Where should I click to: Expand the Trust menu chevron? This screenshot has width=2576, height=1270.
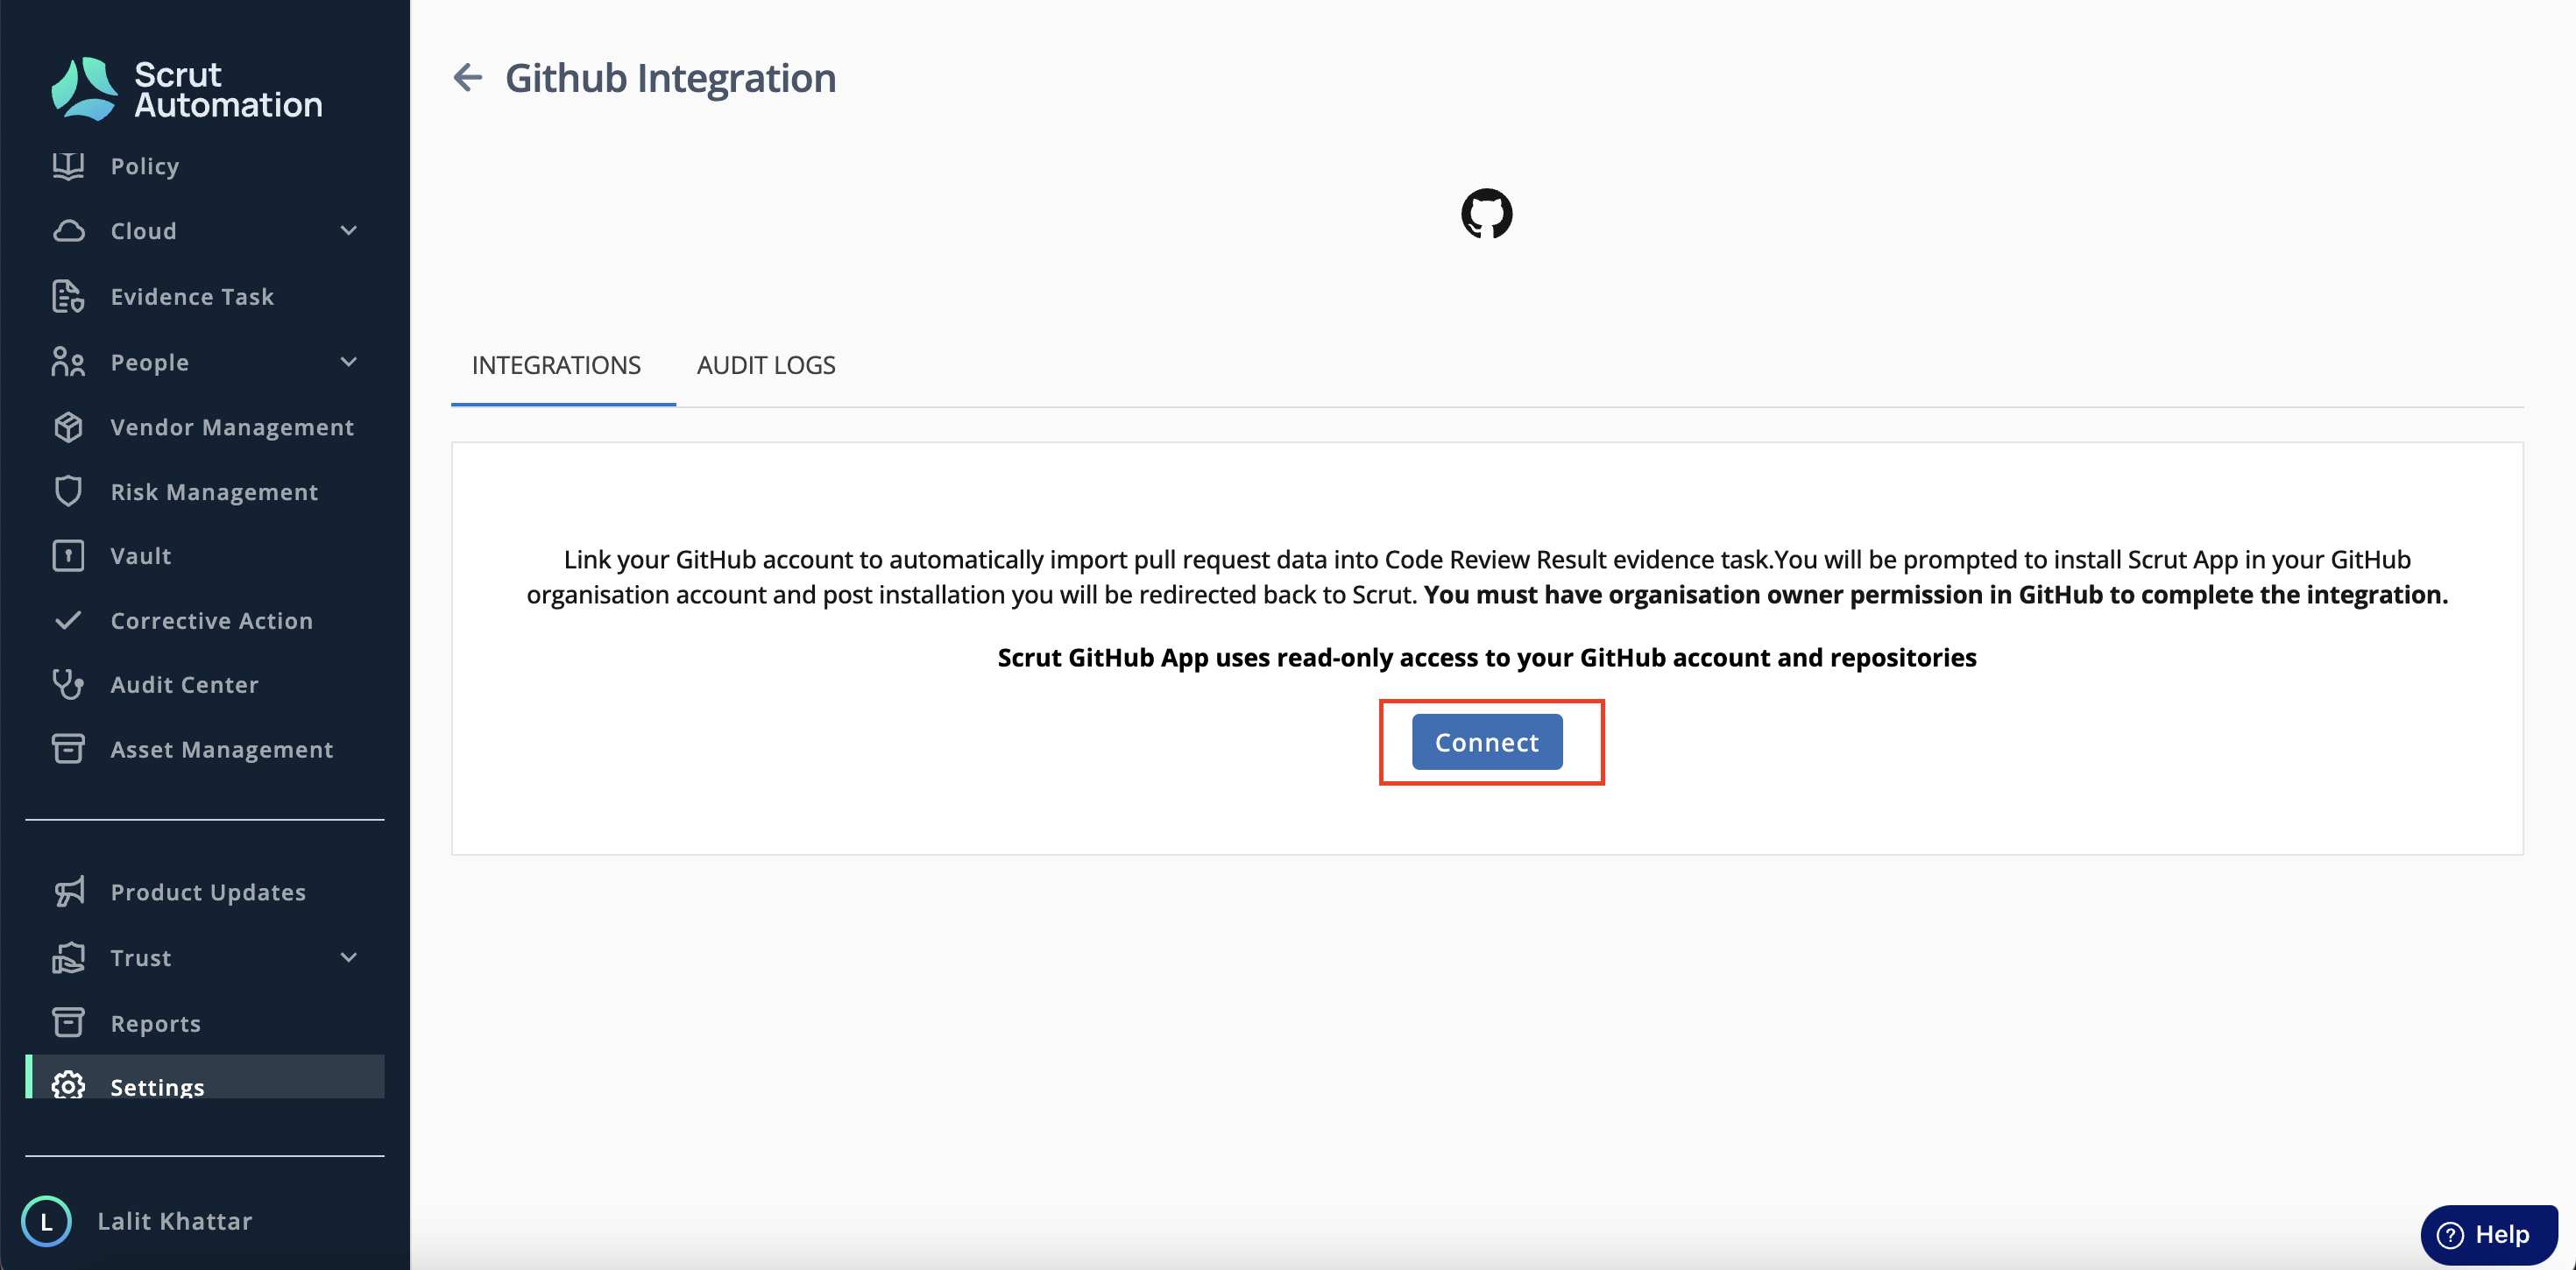pos(349,958)
